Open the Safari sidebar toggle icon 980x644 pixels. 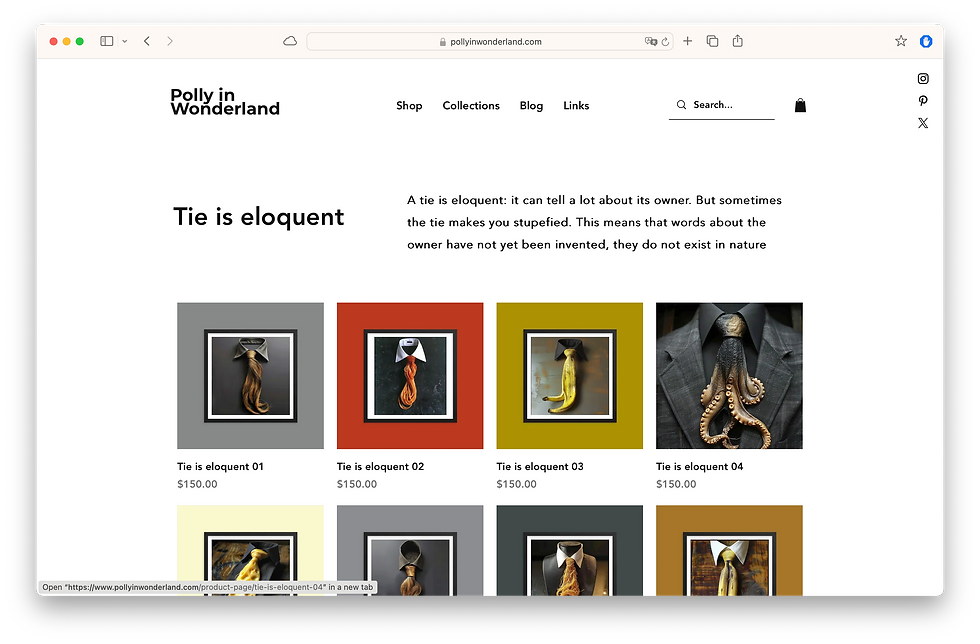click(107, 41)
